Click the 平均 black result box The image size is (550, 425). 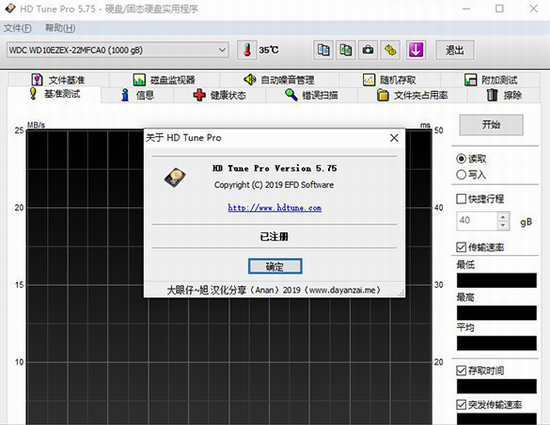pyautogui.click(x=497, y=343)
